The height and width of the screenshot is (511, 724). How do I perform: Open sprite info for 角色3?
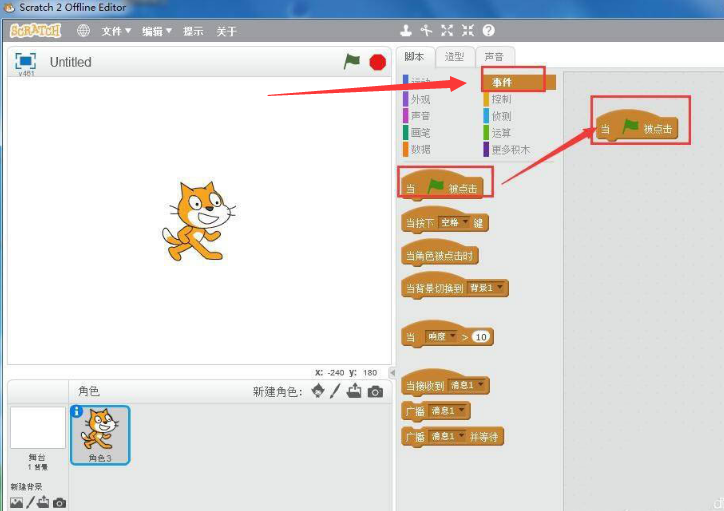pos(77,411)
